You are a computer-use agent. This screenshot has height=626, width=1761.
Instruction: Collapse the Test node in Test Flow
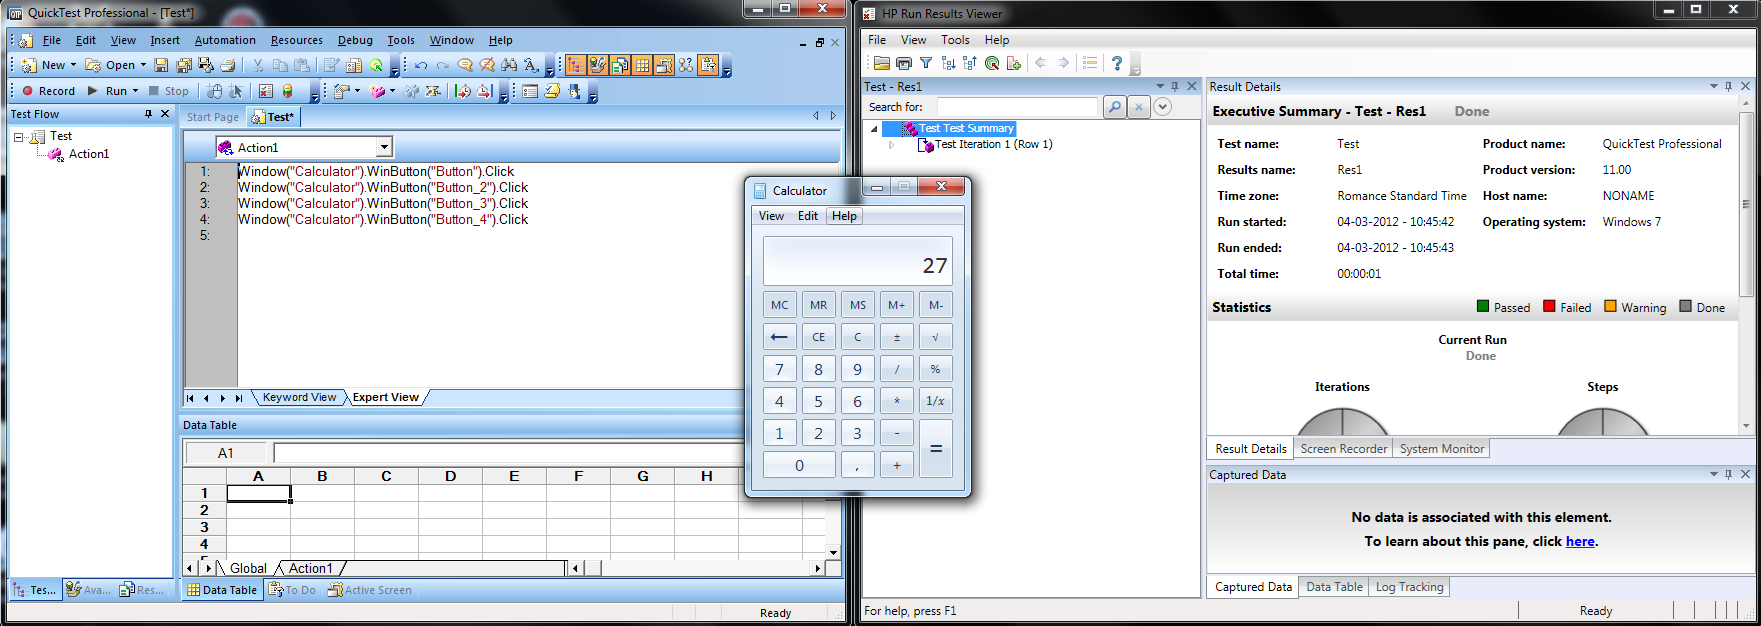click(18, 137)
